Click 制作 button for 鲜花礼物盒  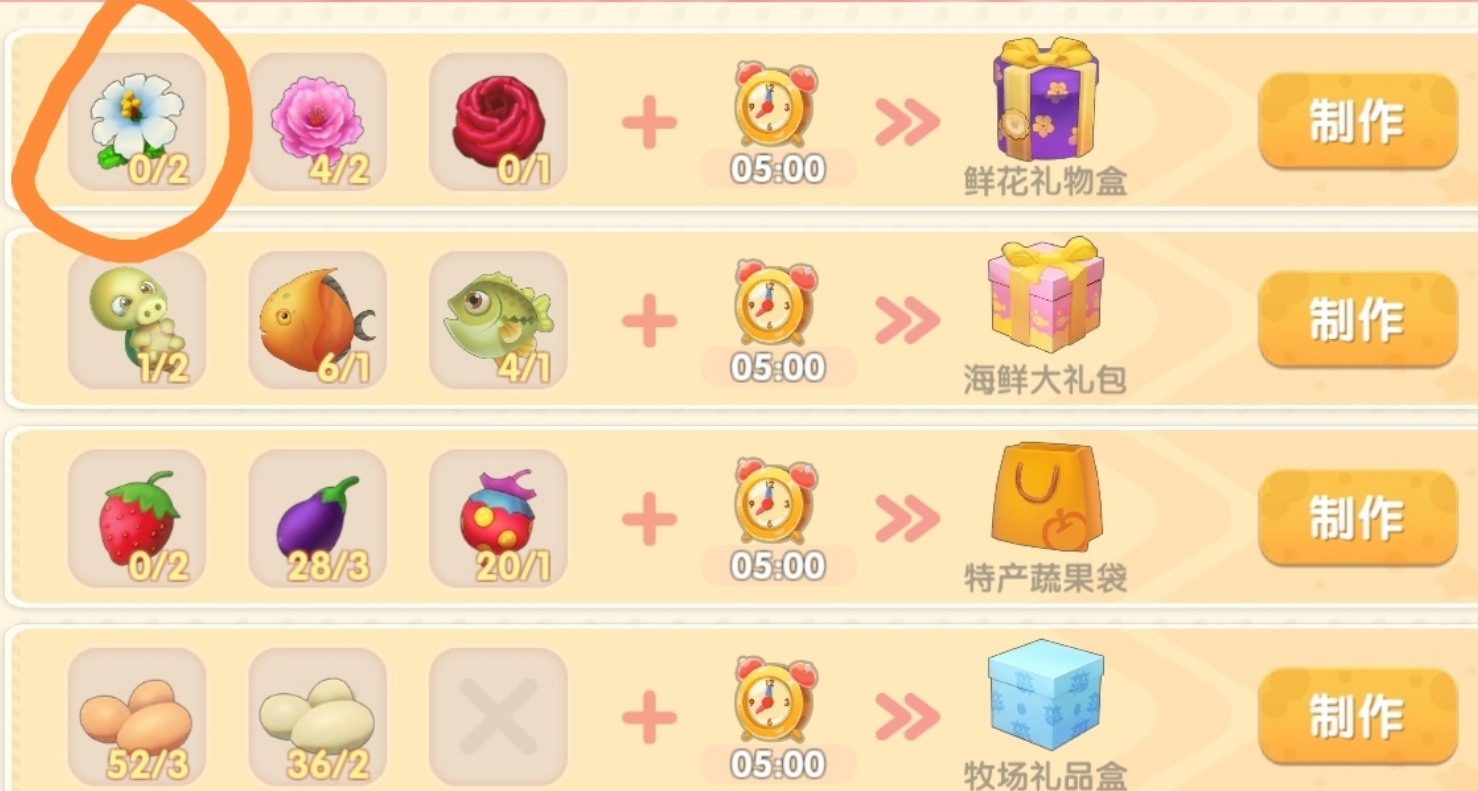click(x=1357, y=121)
